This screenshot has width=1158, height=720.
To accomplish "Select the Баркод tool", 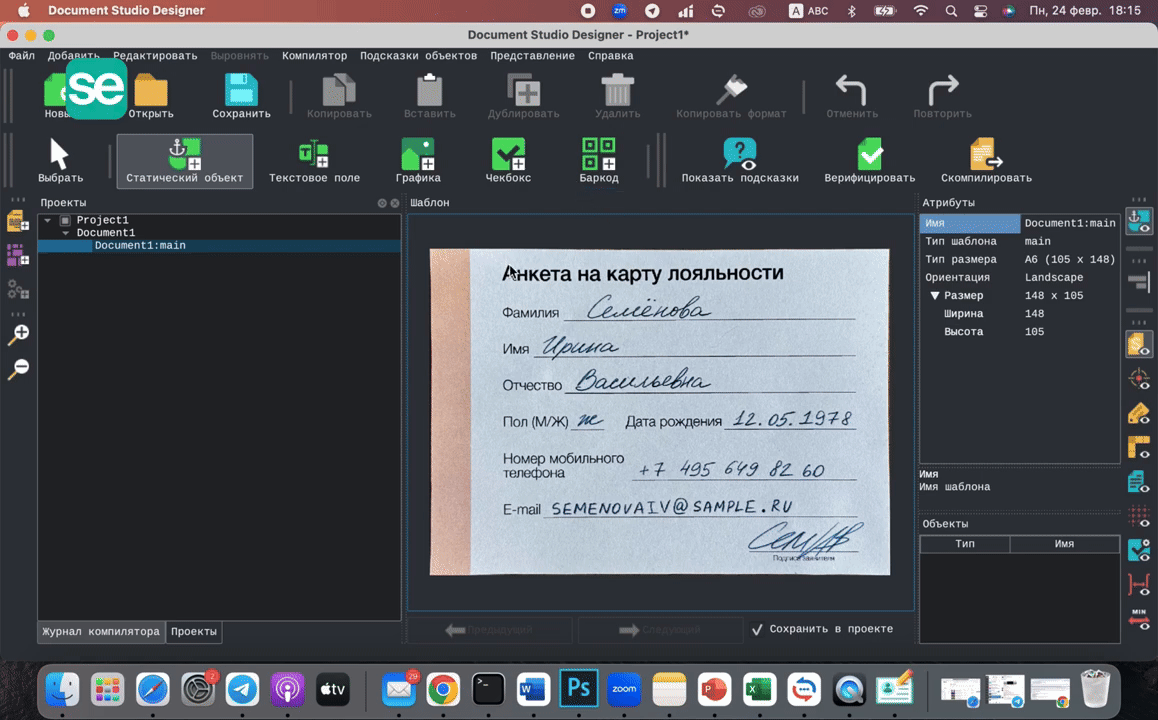I will click(597, 160).
